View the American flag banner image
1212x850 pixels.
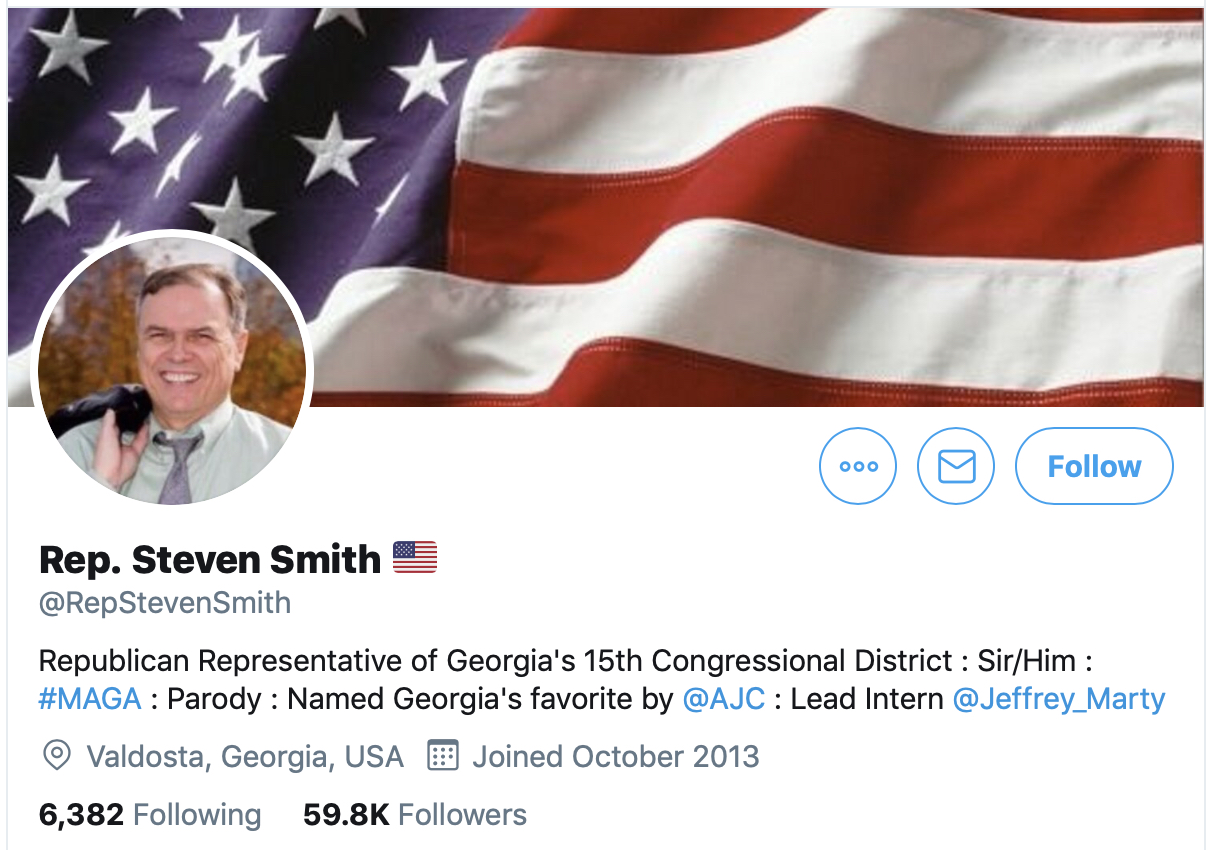pos(606,207)
